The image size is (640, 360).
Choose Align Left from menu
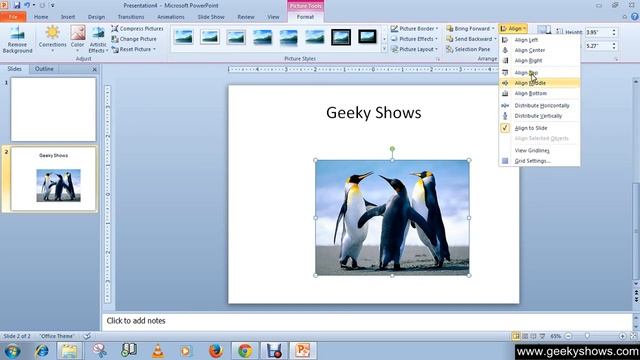(x=539, y=40)
